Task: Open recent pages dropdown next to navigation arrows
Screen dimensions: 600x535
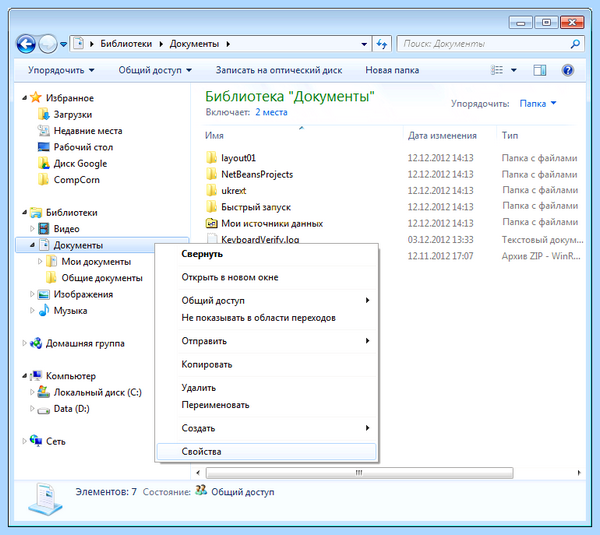Action: click(64, 44)
